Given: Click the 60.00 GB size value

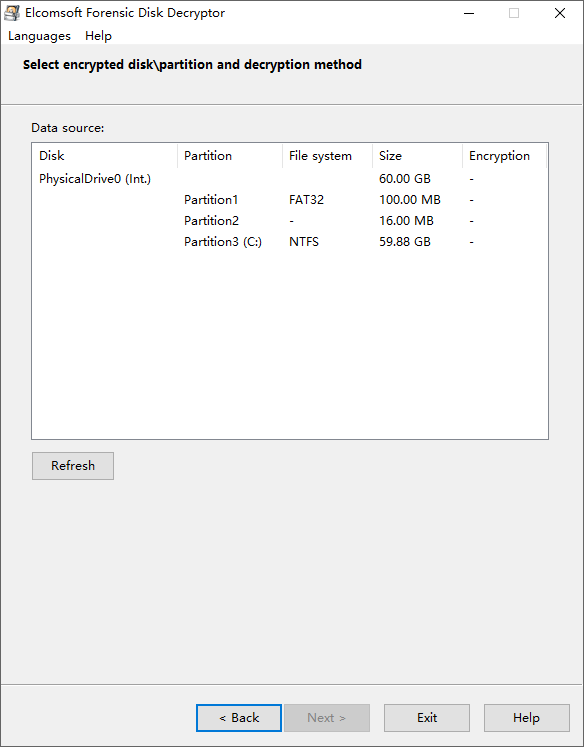Looking at the screenshot, I should (x=405, y=179).
